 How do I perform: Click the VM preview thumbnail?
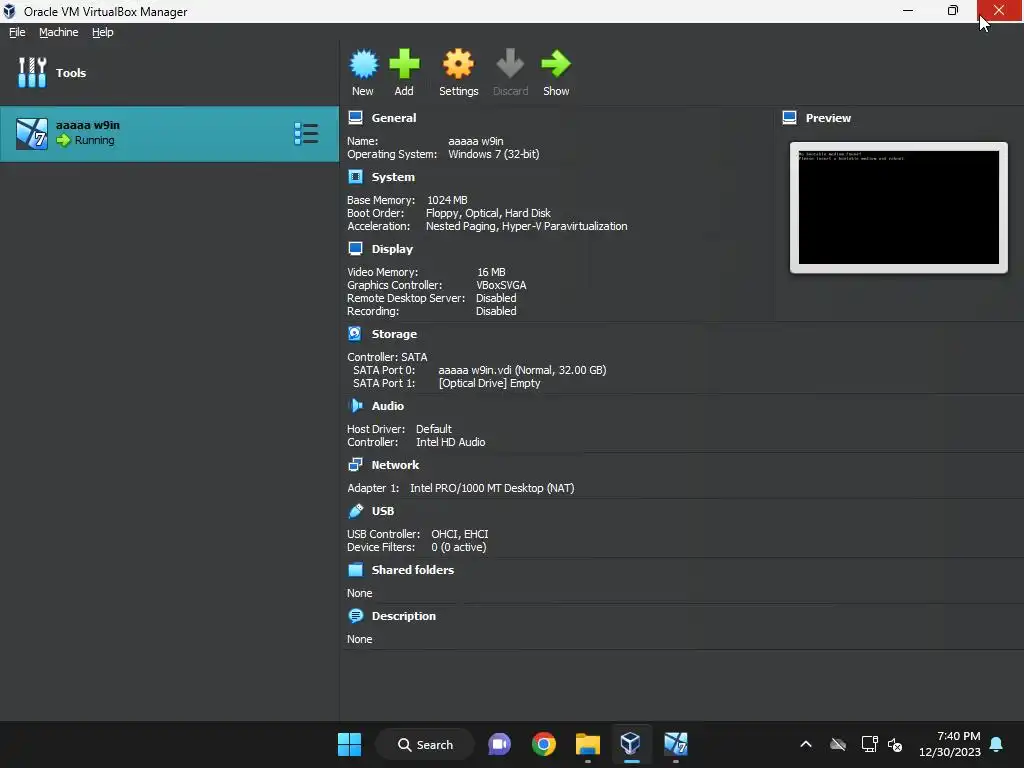[899, 208]
